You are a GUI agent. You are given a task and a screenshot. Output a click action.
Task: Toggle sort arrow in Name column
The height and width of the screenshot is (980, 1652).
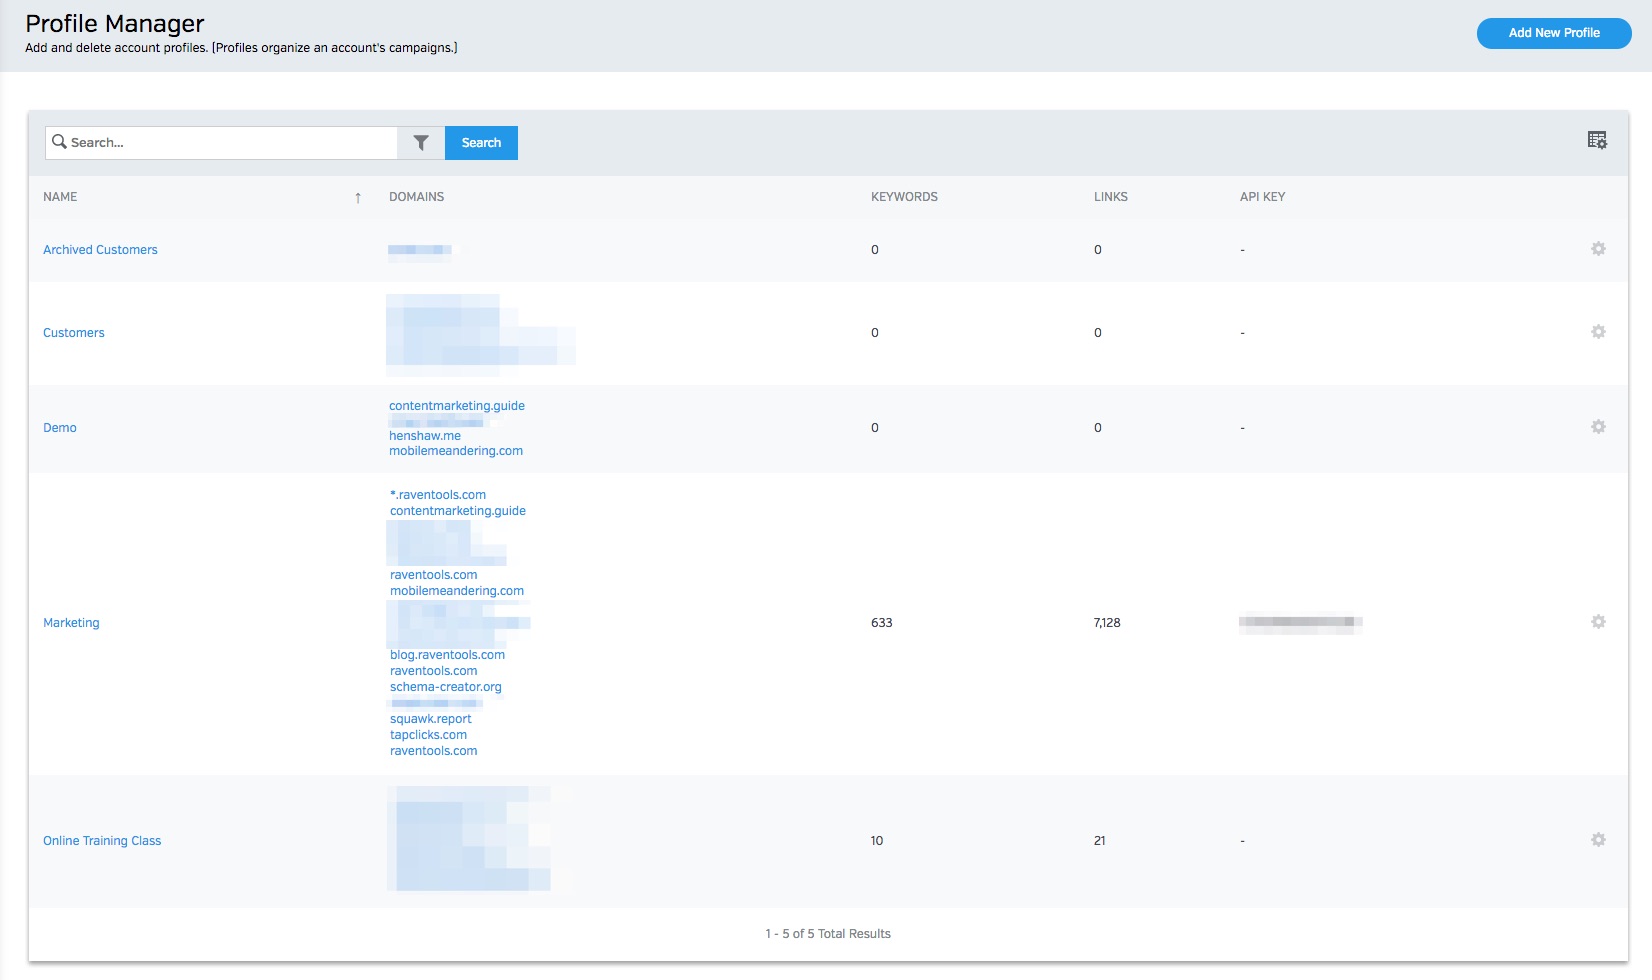358,198
